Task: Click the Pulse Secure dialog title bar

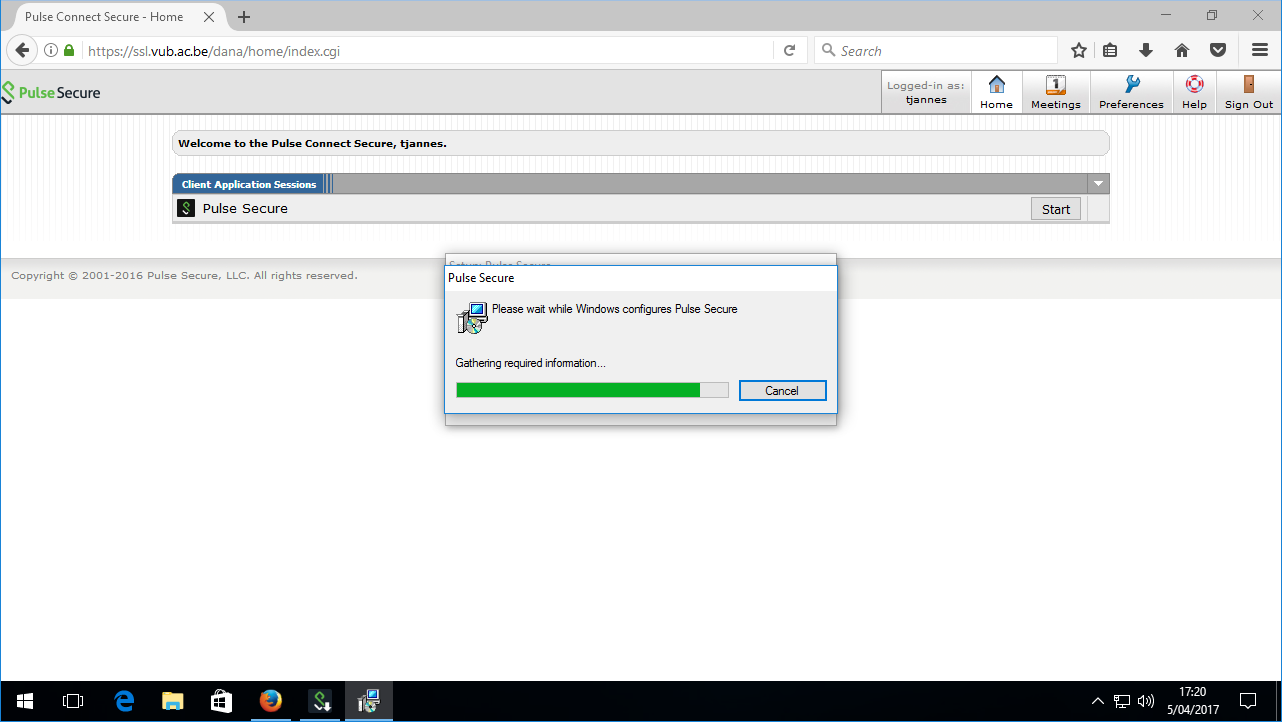Action: [x=641, y=278]
